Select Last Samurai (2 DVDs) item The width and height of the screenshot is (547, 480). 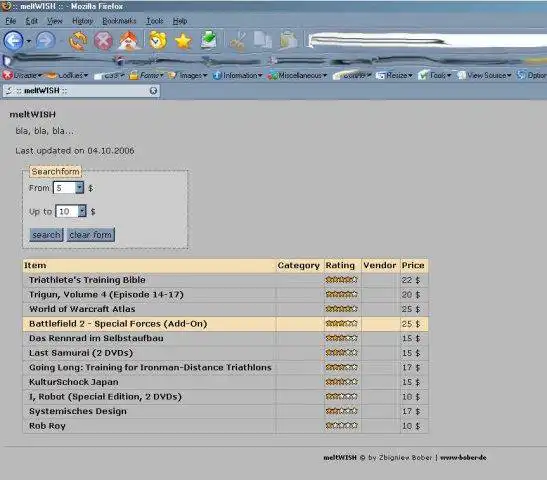tap(81, 353)
